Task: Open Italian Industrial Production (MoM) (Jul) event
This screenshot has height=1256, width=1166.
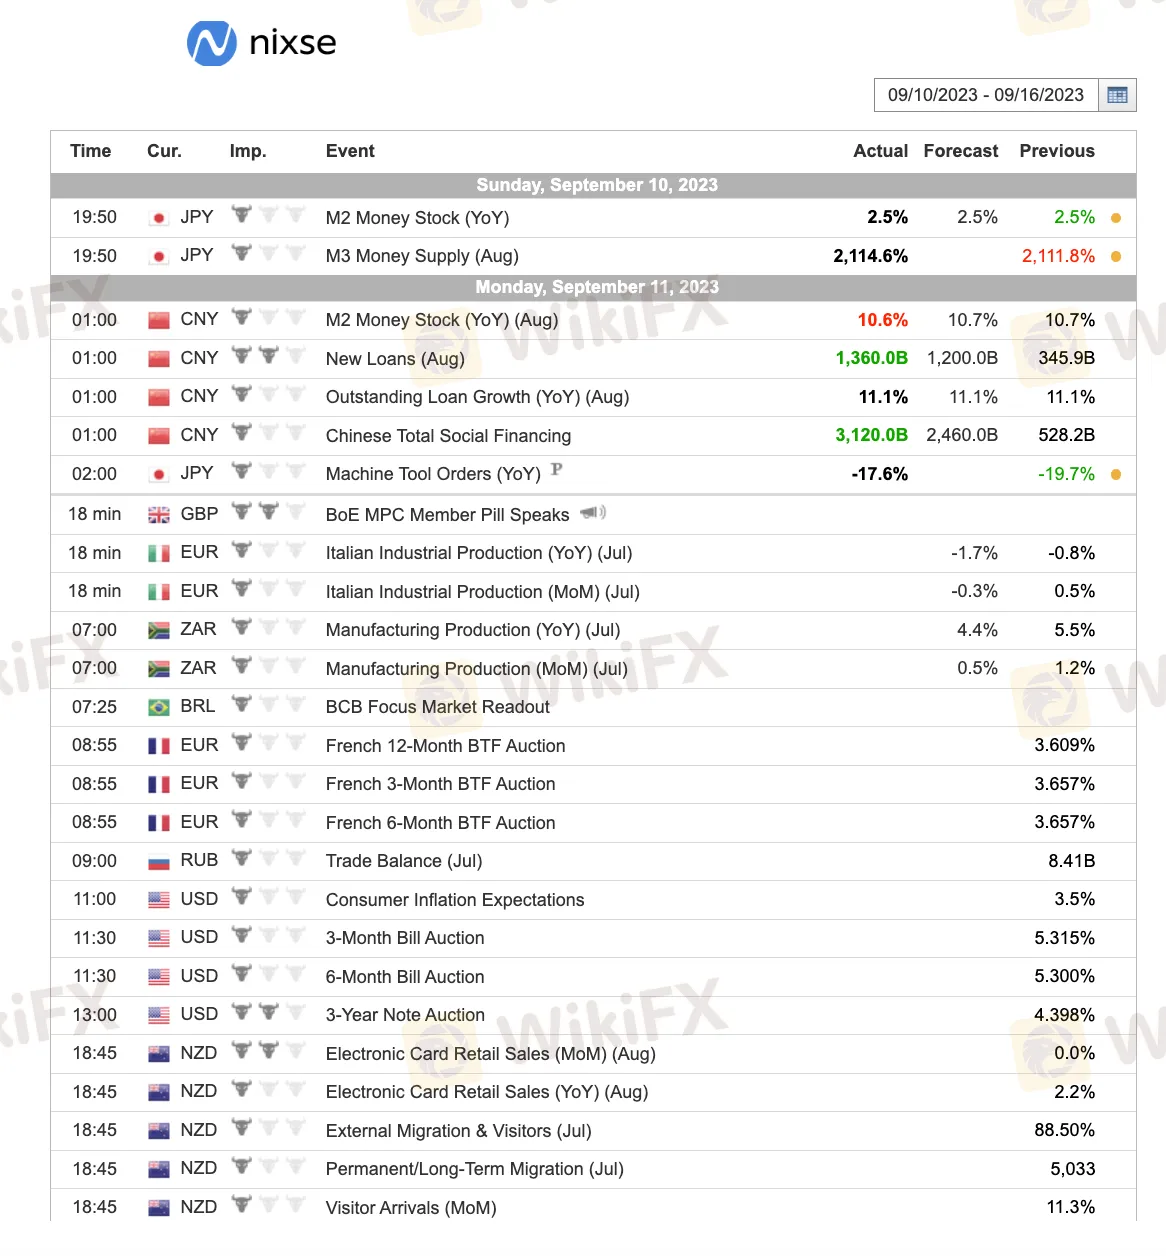Action: coord(482,592)
